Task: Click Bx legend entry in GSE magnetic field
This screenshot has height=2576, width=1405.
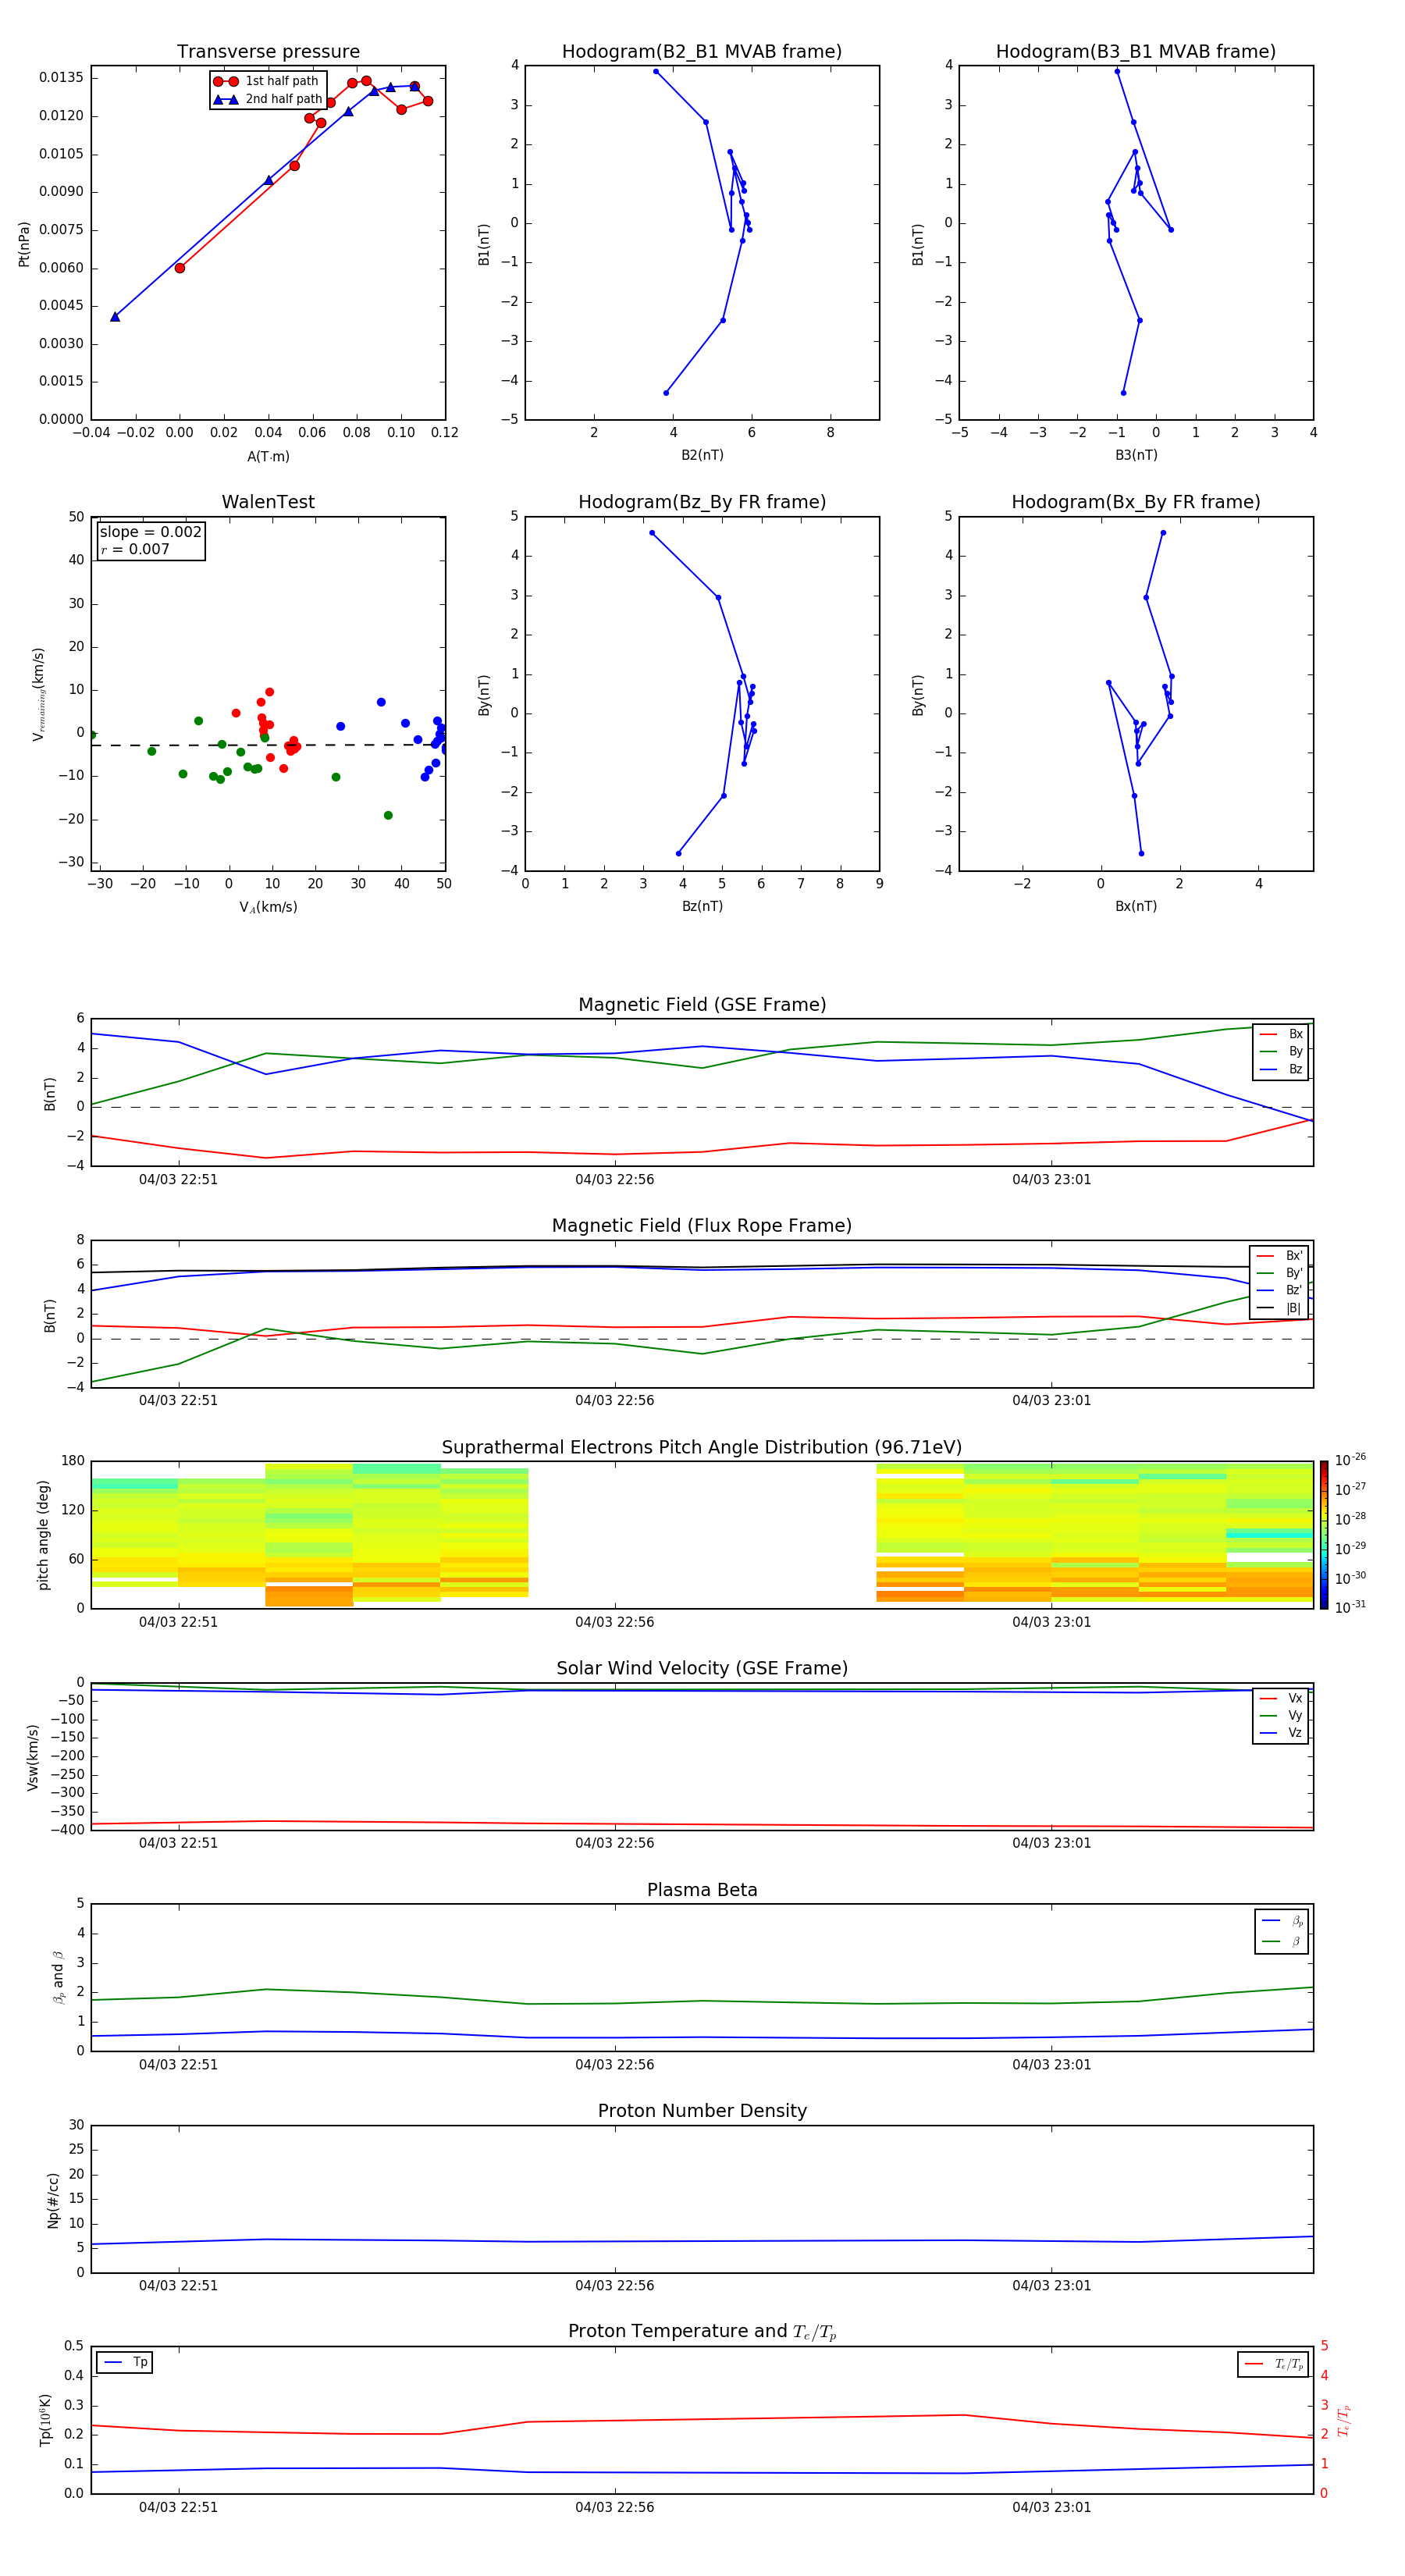Action: click(x=1281, y=1034)
